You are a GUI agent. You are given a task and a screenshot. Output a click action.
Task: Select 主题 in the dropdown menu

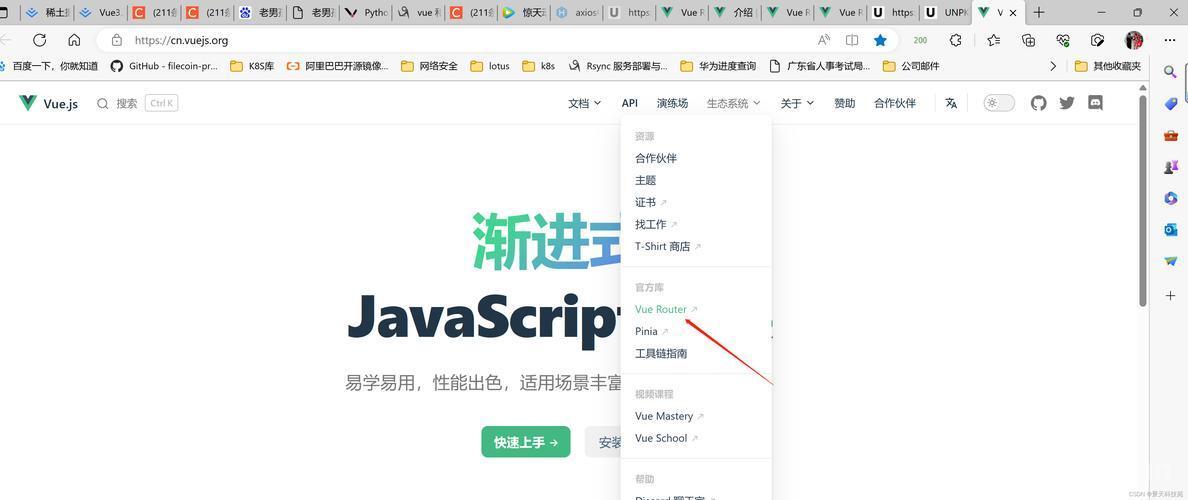(x=646, y=180)
